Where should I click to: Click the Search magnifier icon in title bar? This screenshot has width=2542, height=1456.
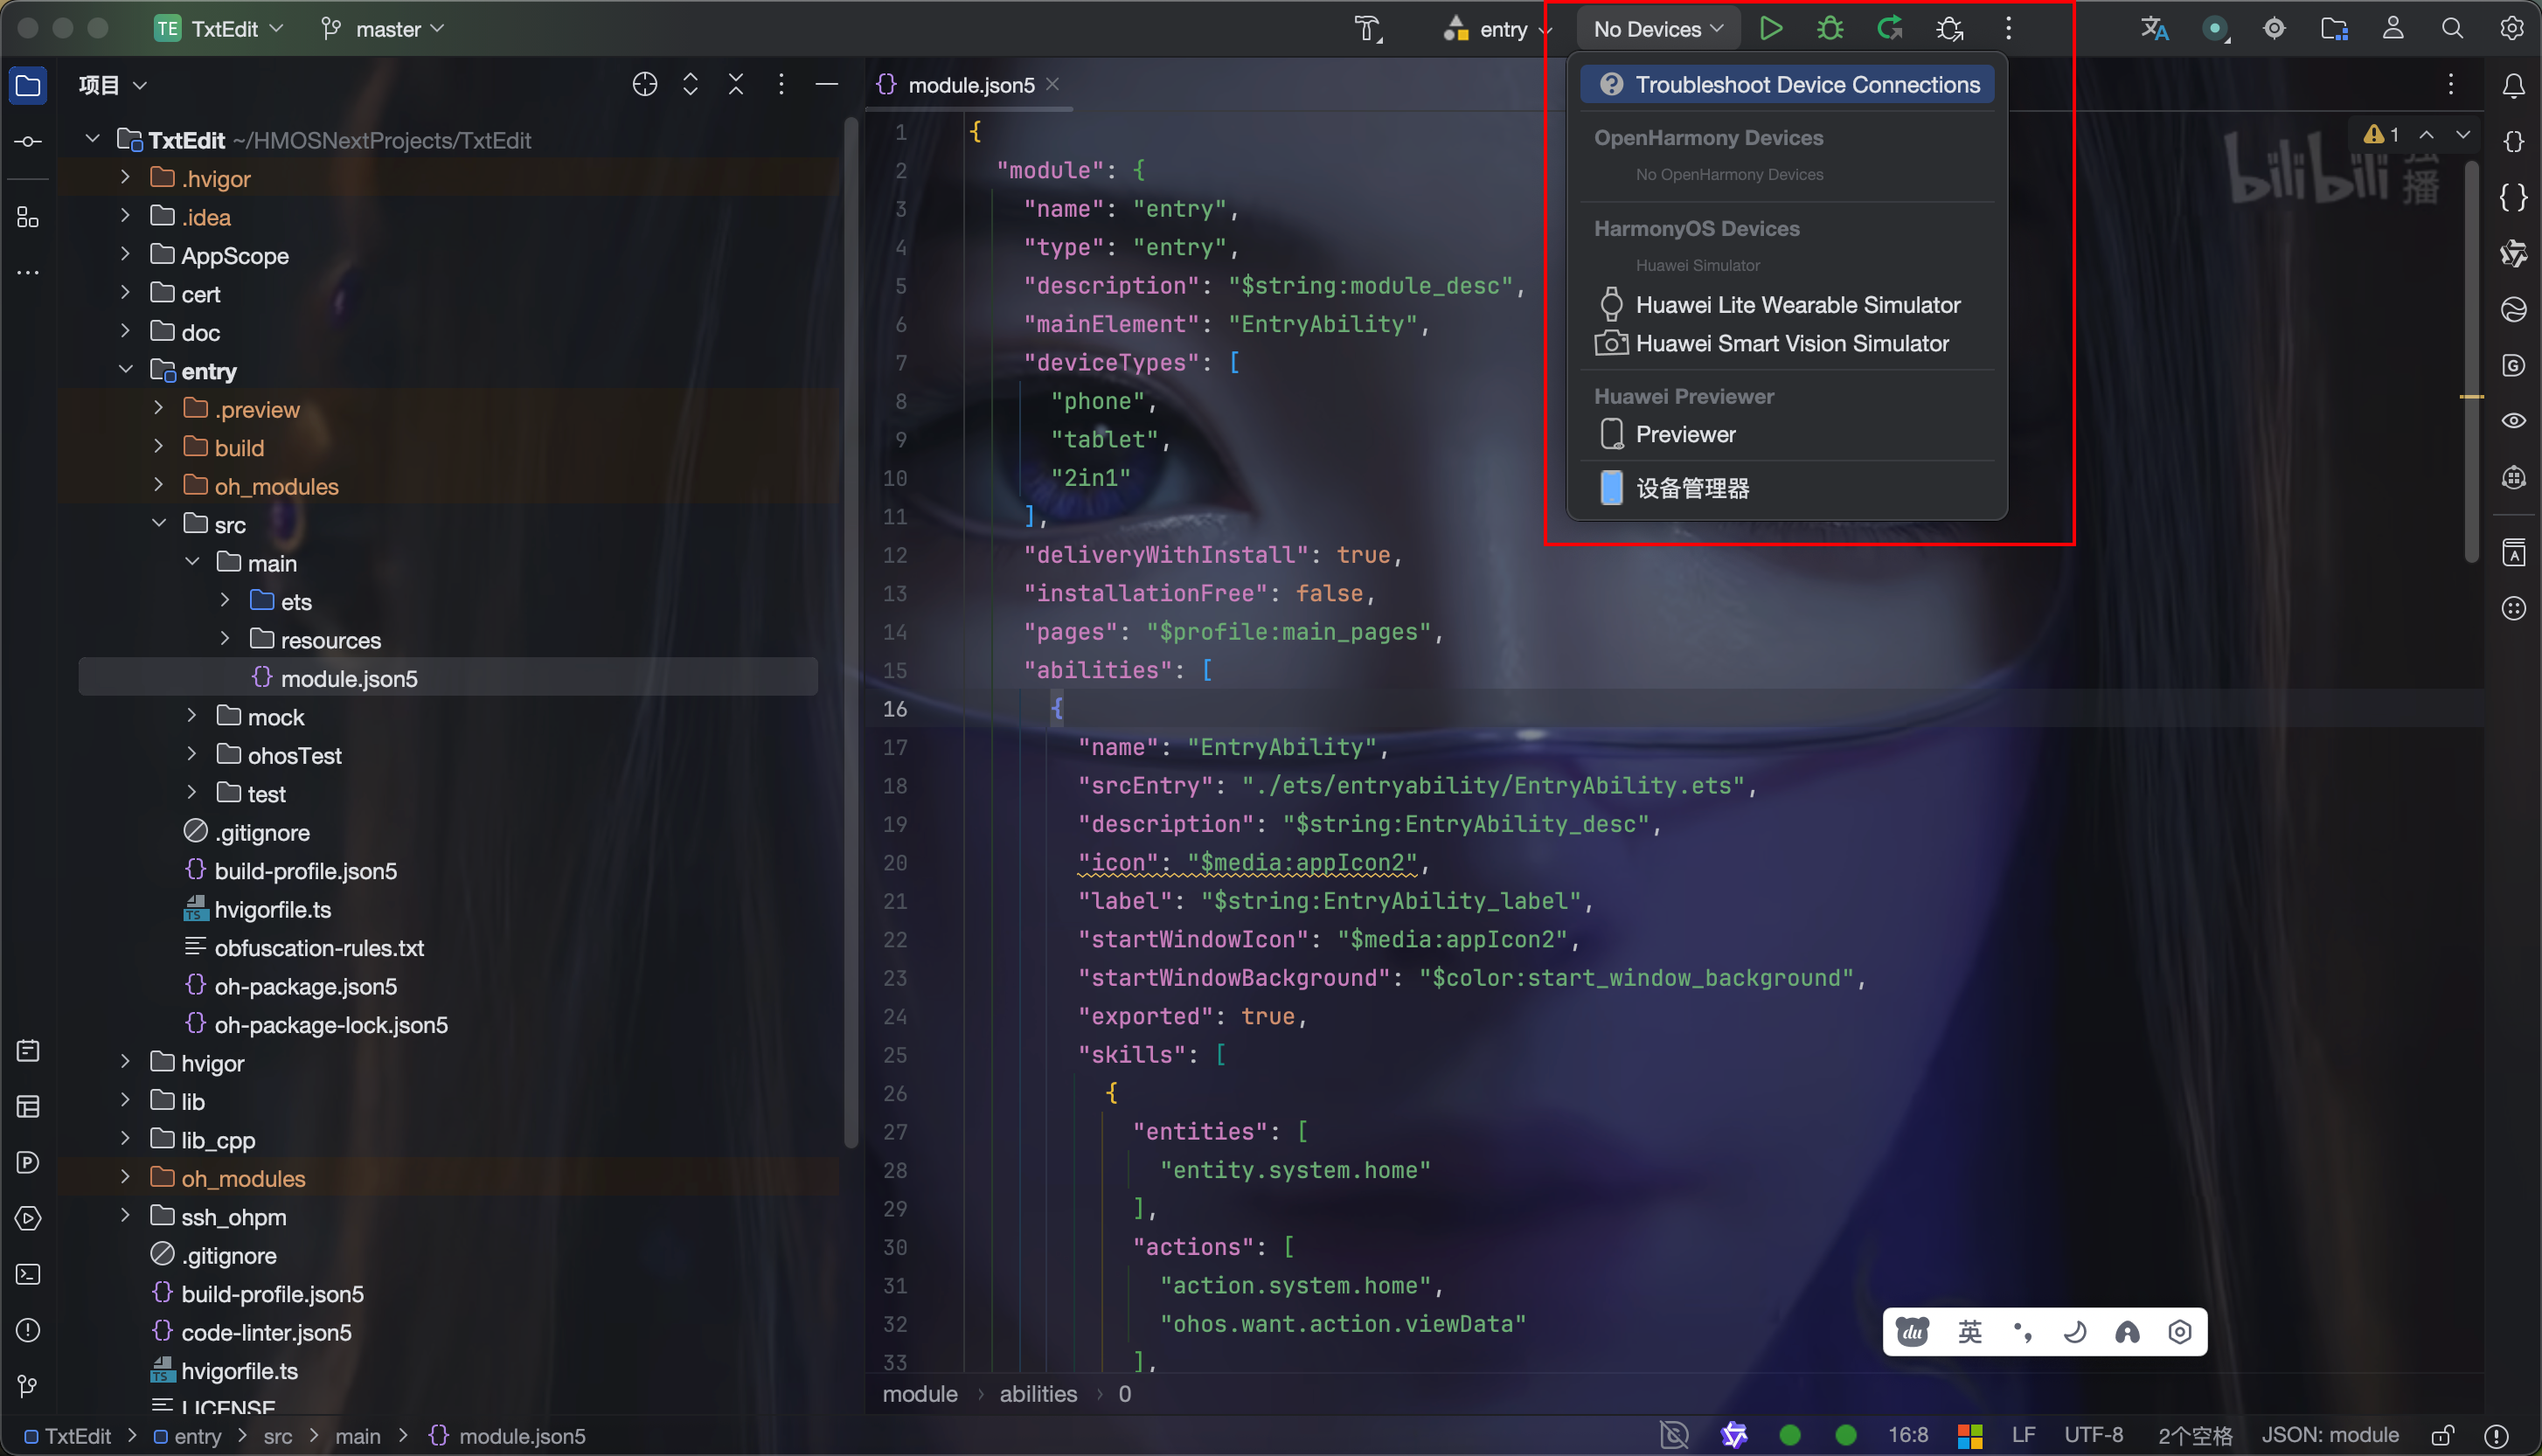(x=2451, y=28)
